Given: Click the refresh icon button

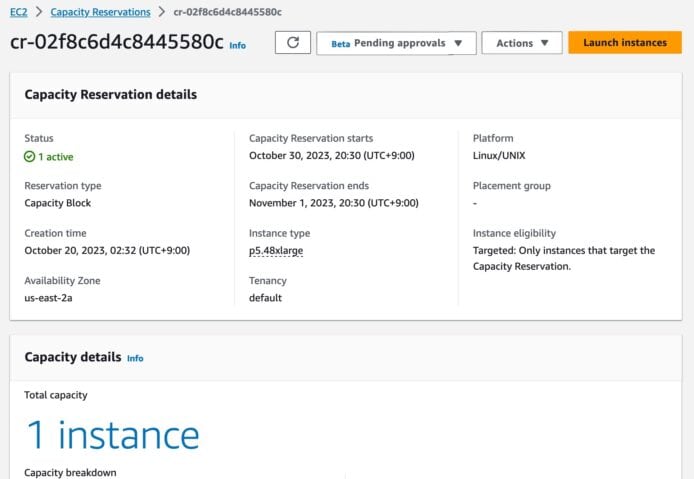Looking at the screenshot, I should pos(293,42).
